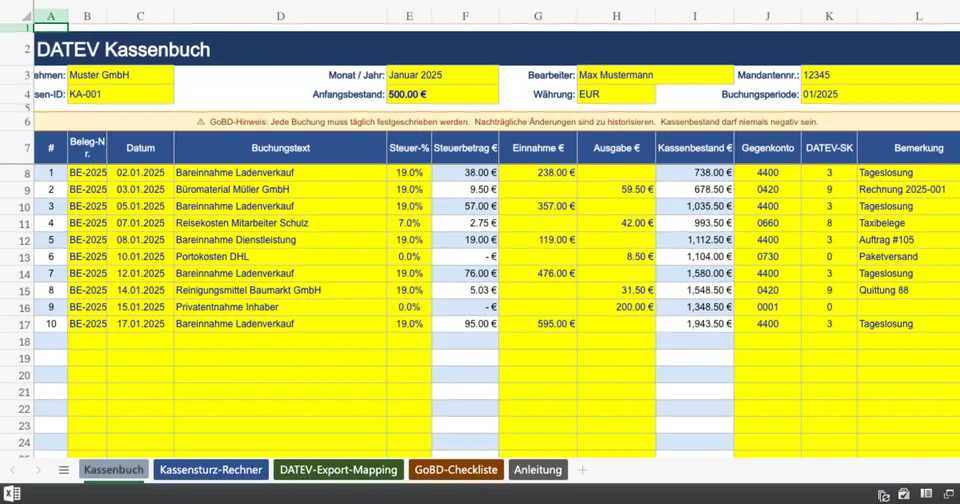Screen dimensions: 960x504
Task: Select the Portokosten DHL entry
Action: pyautogui.click(x=280, y=257)
